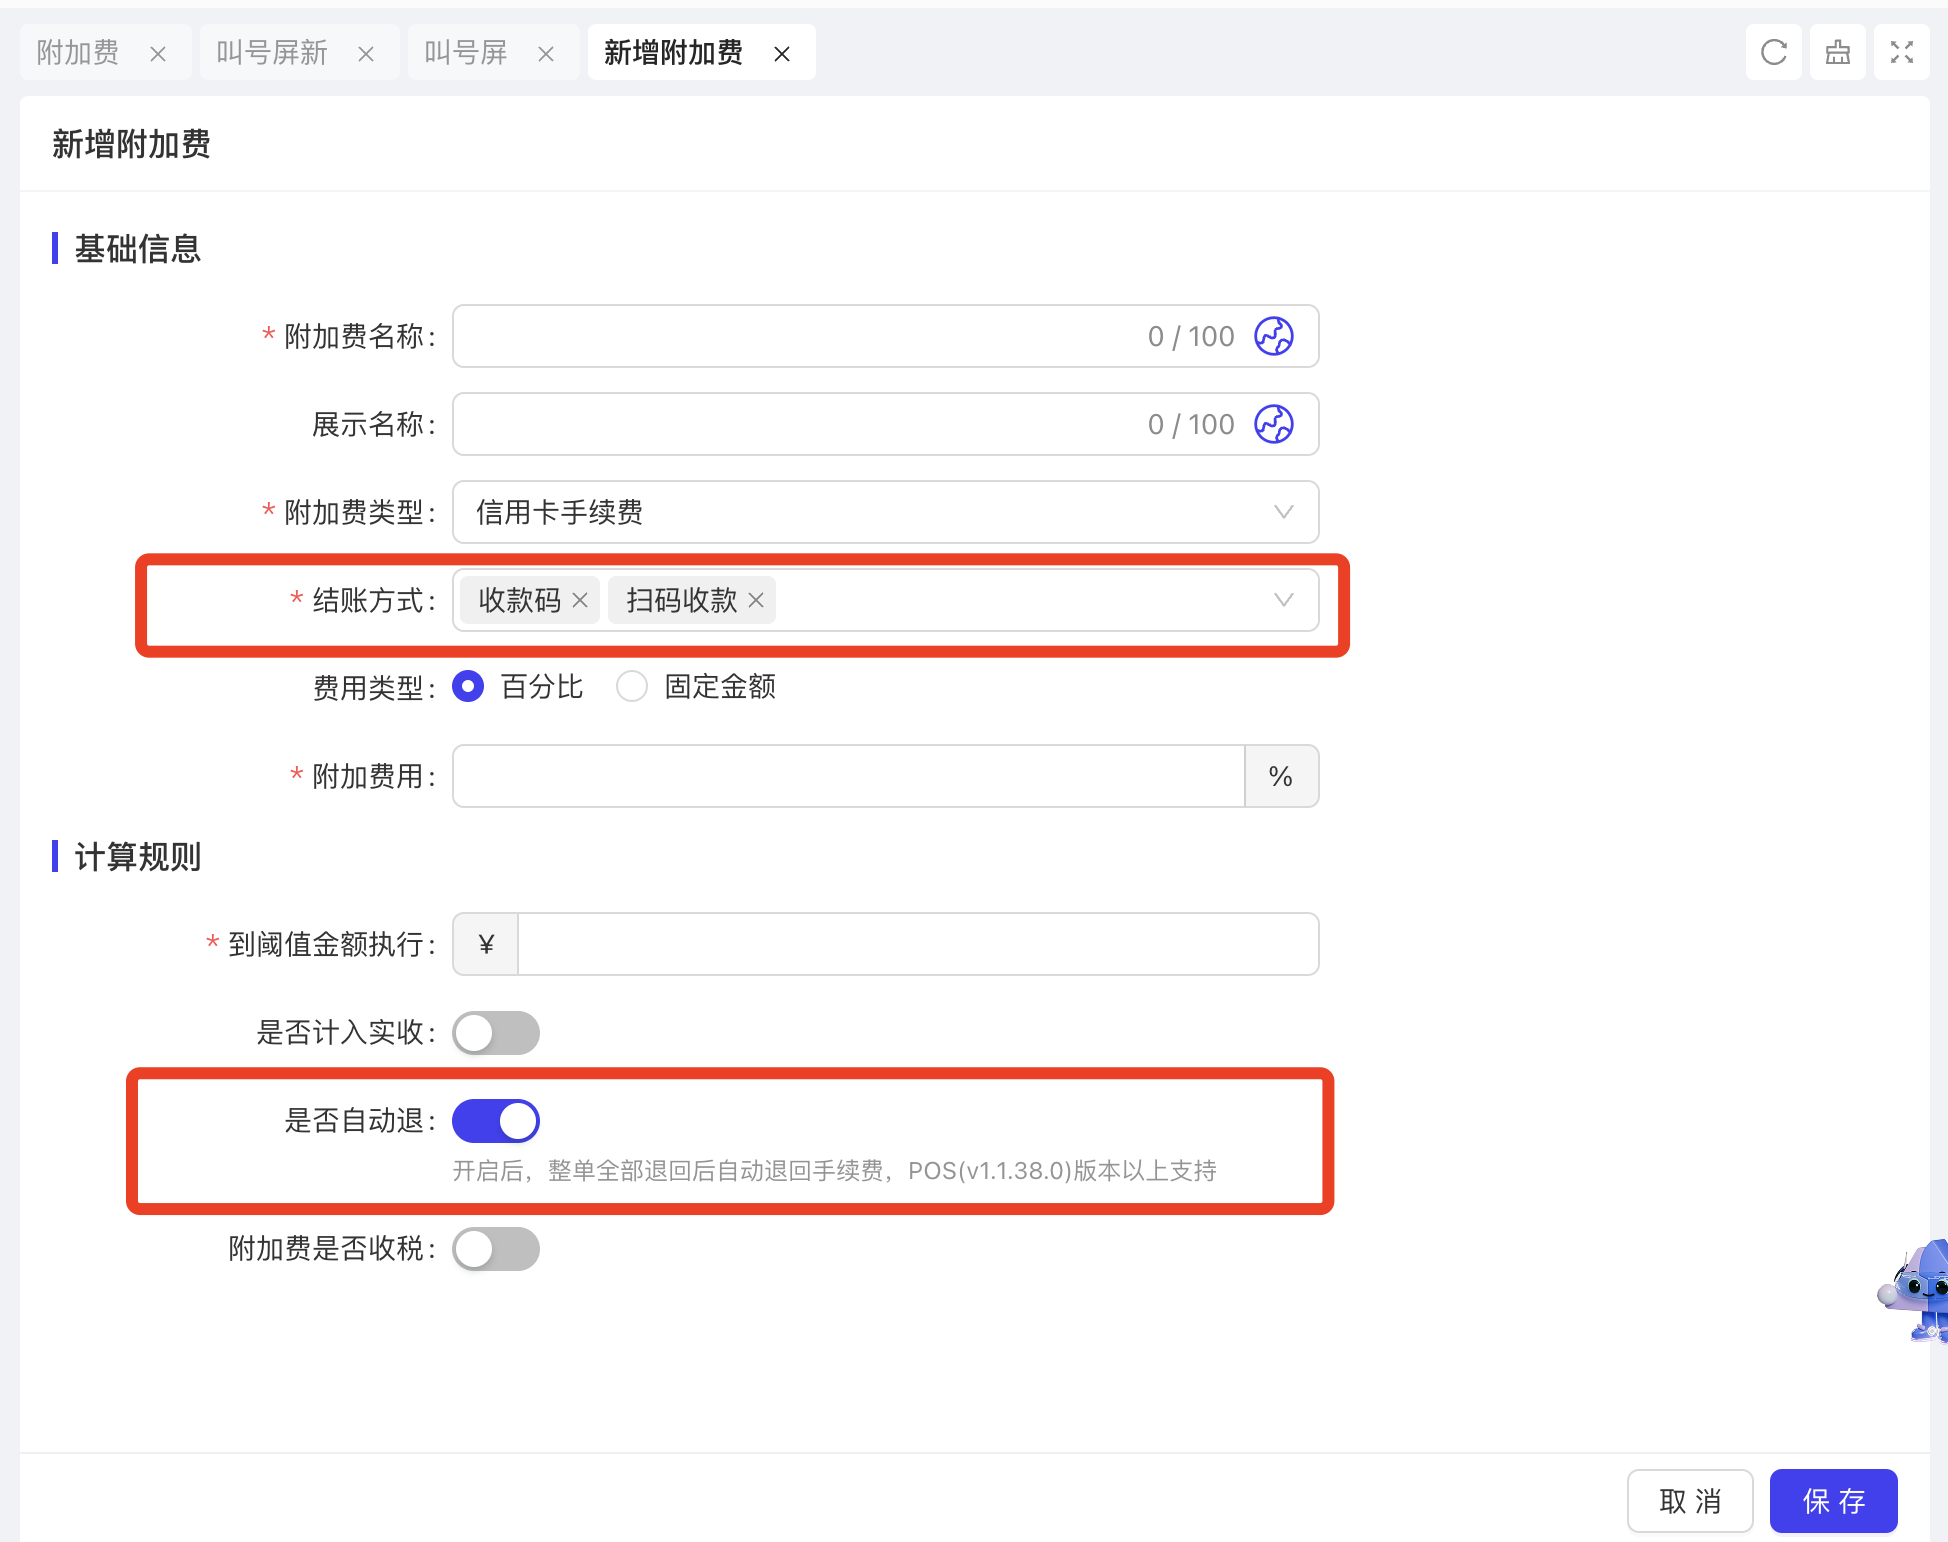The width and height of the screenshot is (1948, 1542).
Task: Expand the 结账方式 dropdown arrow
Action: coord(1283,600)
